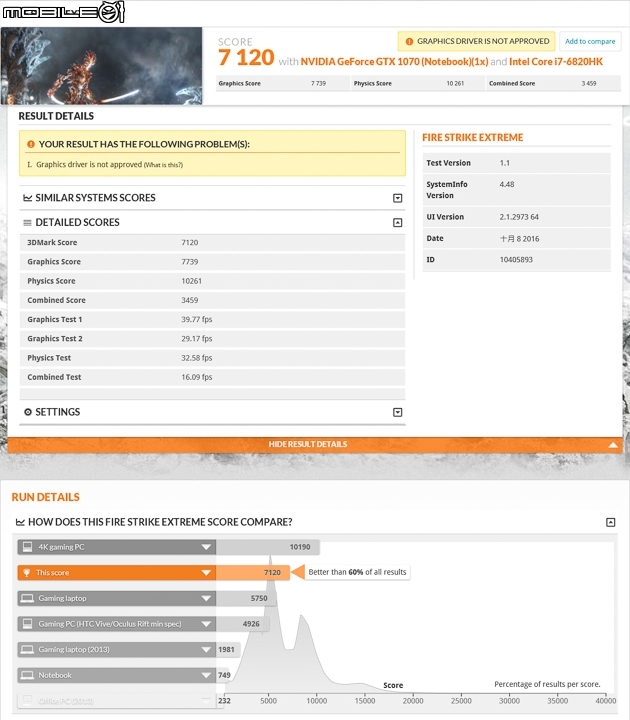Click desktop icon in HTC Vive/Oculus Rift row
630x720 pixels.
(x=28, y=624)
